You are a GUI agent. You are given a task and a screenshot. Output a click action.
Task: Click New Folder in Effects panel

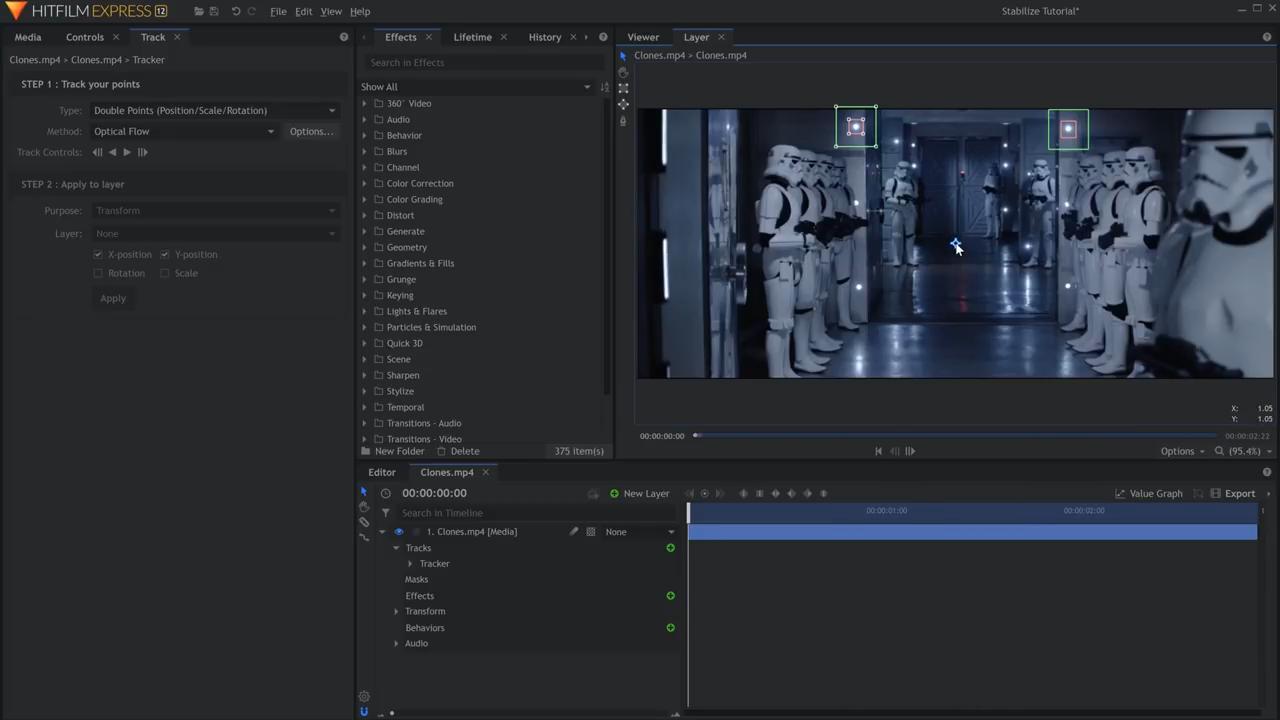click(392, 451)
